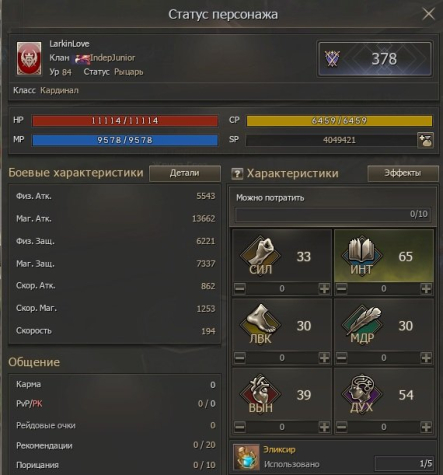The image size is (443, 475).
Task: Click the ВЫН constitution heart icon
Action: point(260,393)
